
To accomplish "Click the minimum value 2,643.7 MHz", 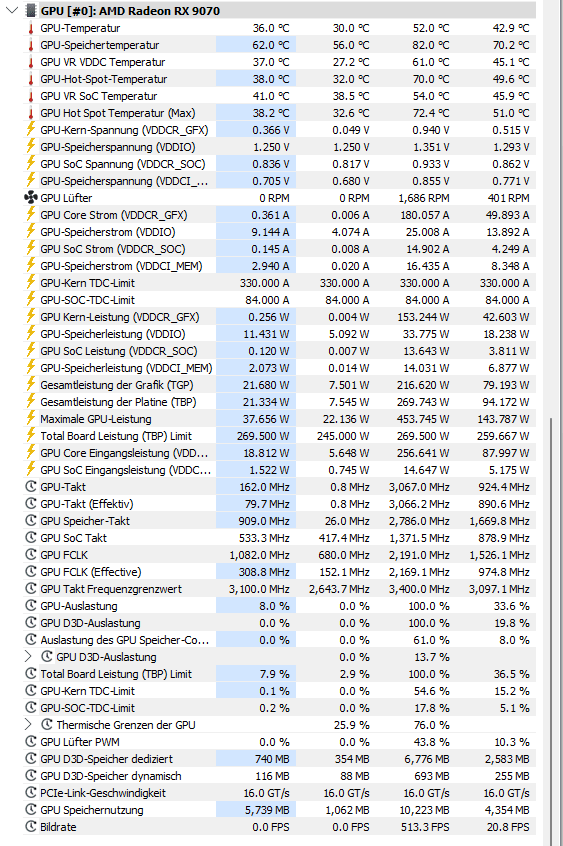I will (x=339, y=589).
